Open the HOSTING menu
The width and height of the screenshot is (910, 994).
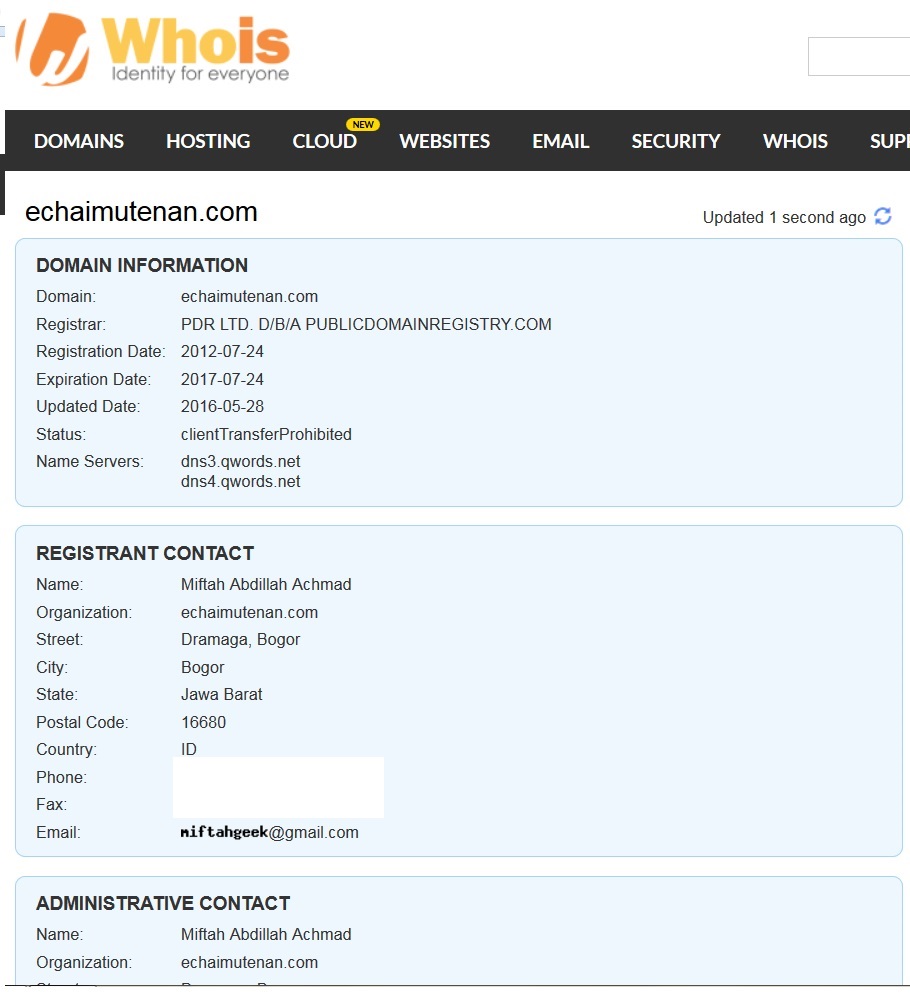208,141
